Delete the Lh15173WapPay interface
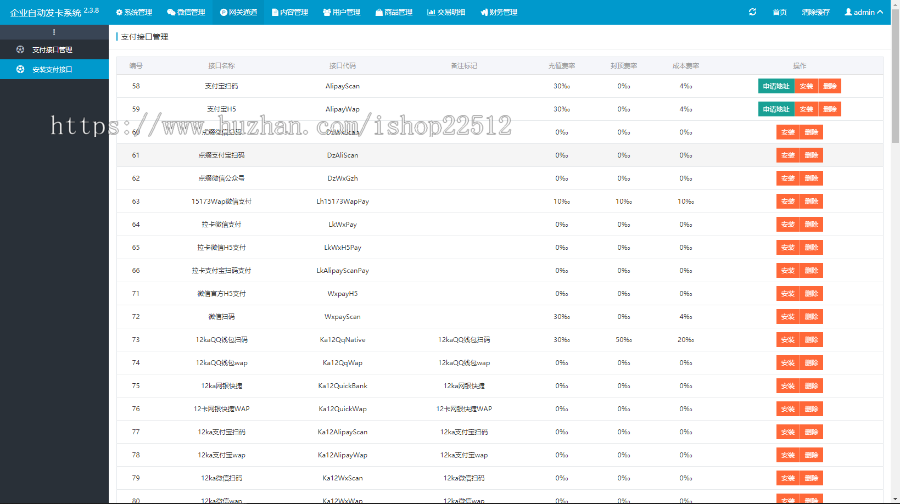Image resolution: width=900 pixels, height=504 pixels. click(x=811, y=201)
